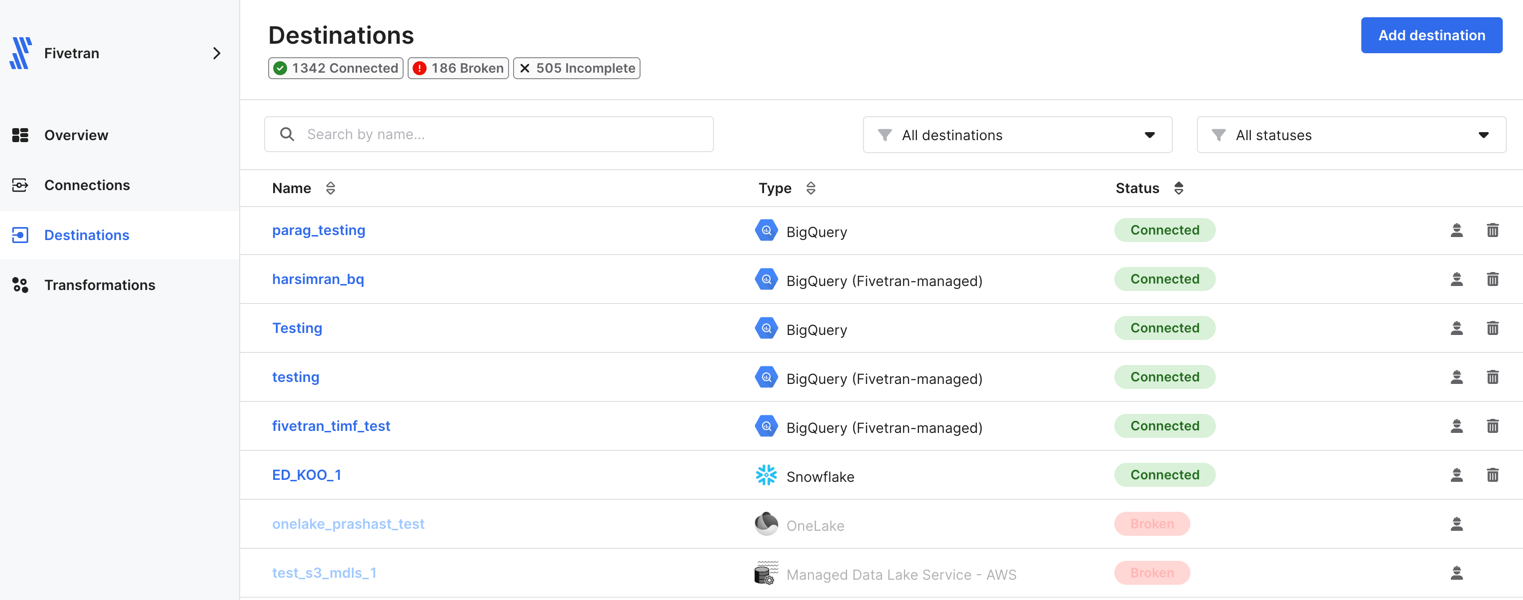Viewport: 1523px width, 600px height.
Task: Delete fivetran_timf_test with trash icon
Action: tap(1493, 426)
